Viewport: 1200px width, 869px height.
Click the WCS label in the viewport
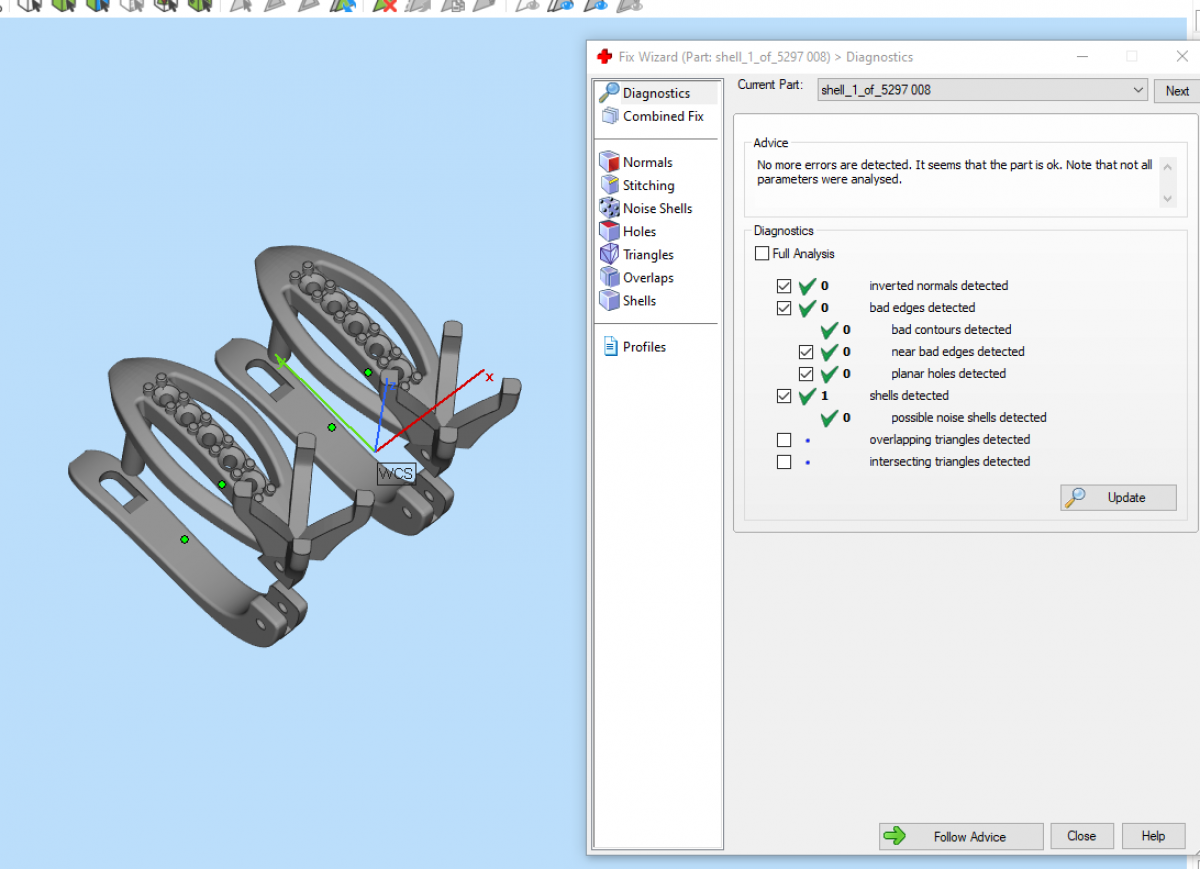coord(395,474)
